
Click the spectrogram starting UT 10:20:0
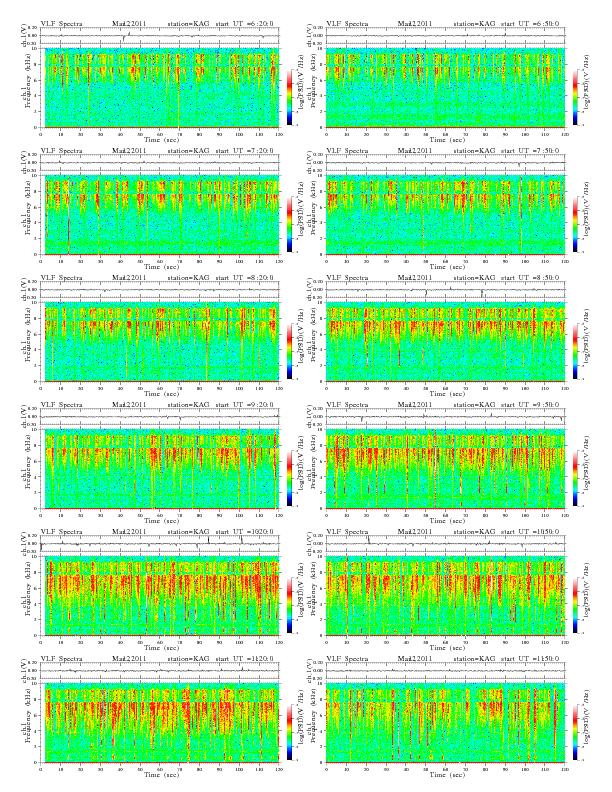click(160, 596)
